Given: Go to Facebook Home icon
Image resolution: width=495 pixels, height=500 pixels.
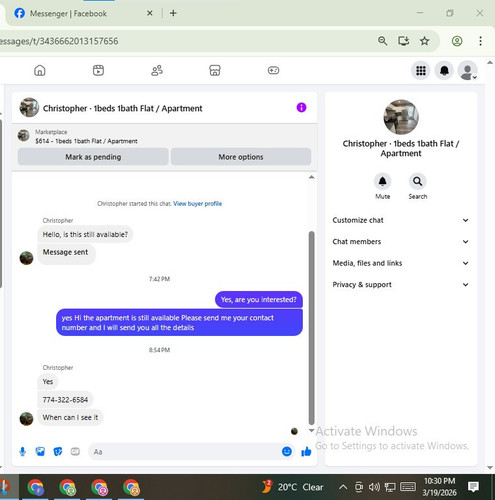Looking at the screenshot, I should pyautogui.click(x=40, y=70).
